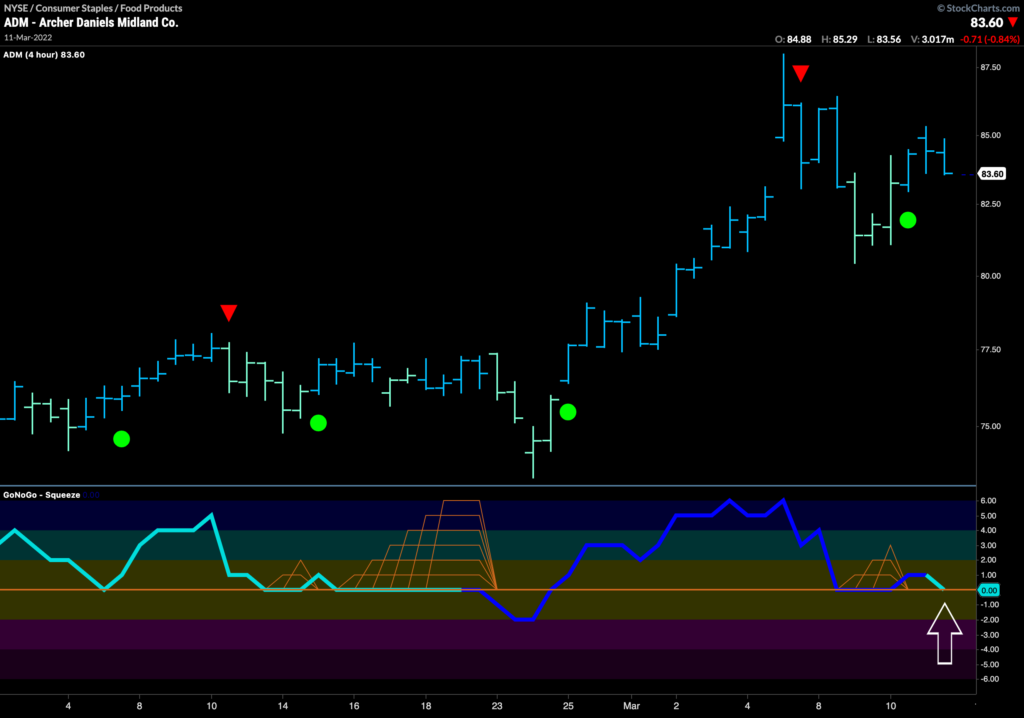This screenshot has width=1024, height=718.
Task: Click the red triangle marker beside the March peak
Action: click(801, 73)
